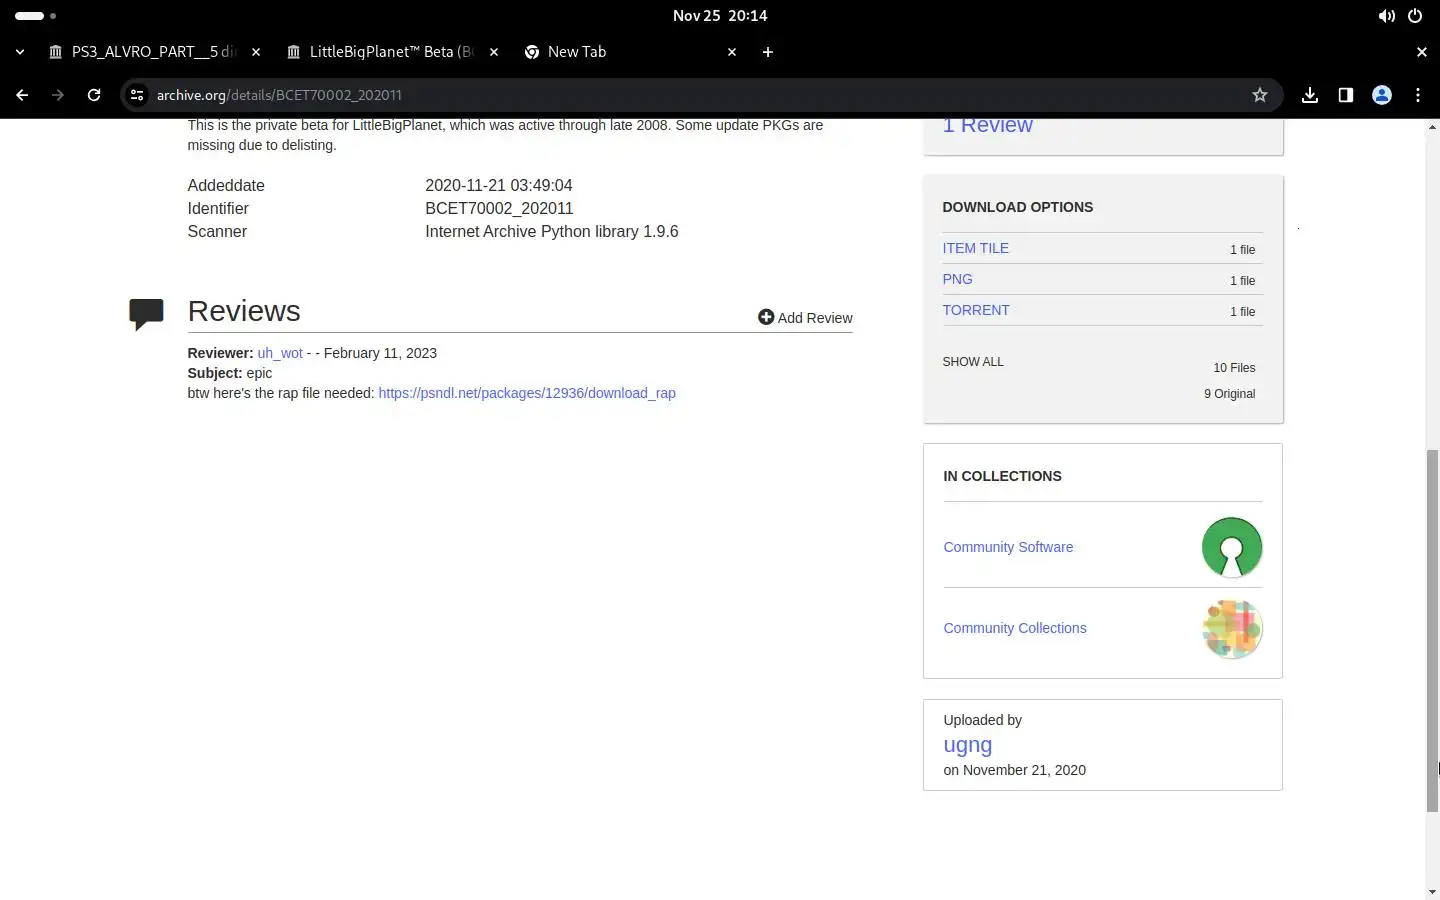Open the profile avatar menu
Viewport: 1440px width, 900px height.
click(1382, 95)
